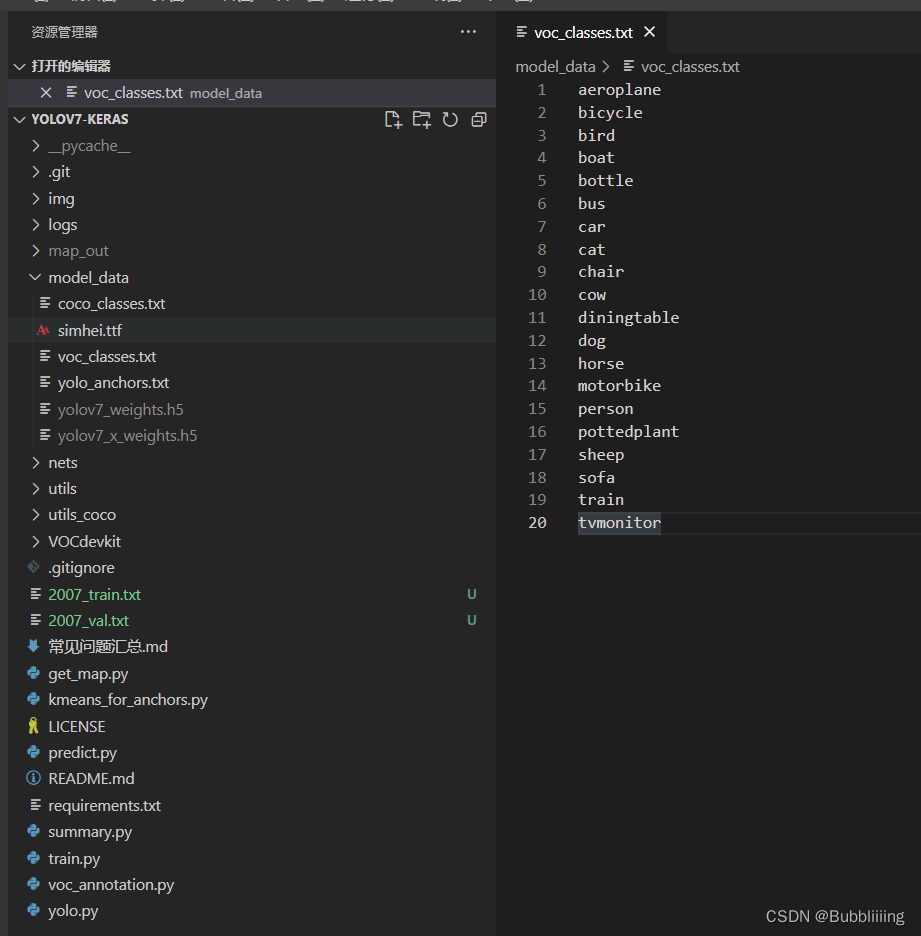Screen dimensions: 921x936
Task: Collapse the model_data folder
Action: [36, 278]
